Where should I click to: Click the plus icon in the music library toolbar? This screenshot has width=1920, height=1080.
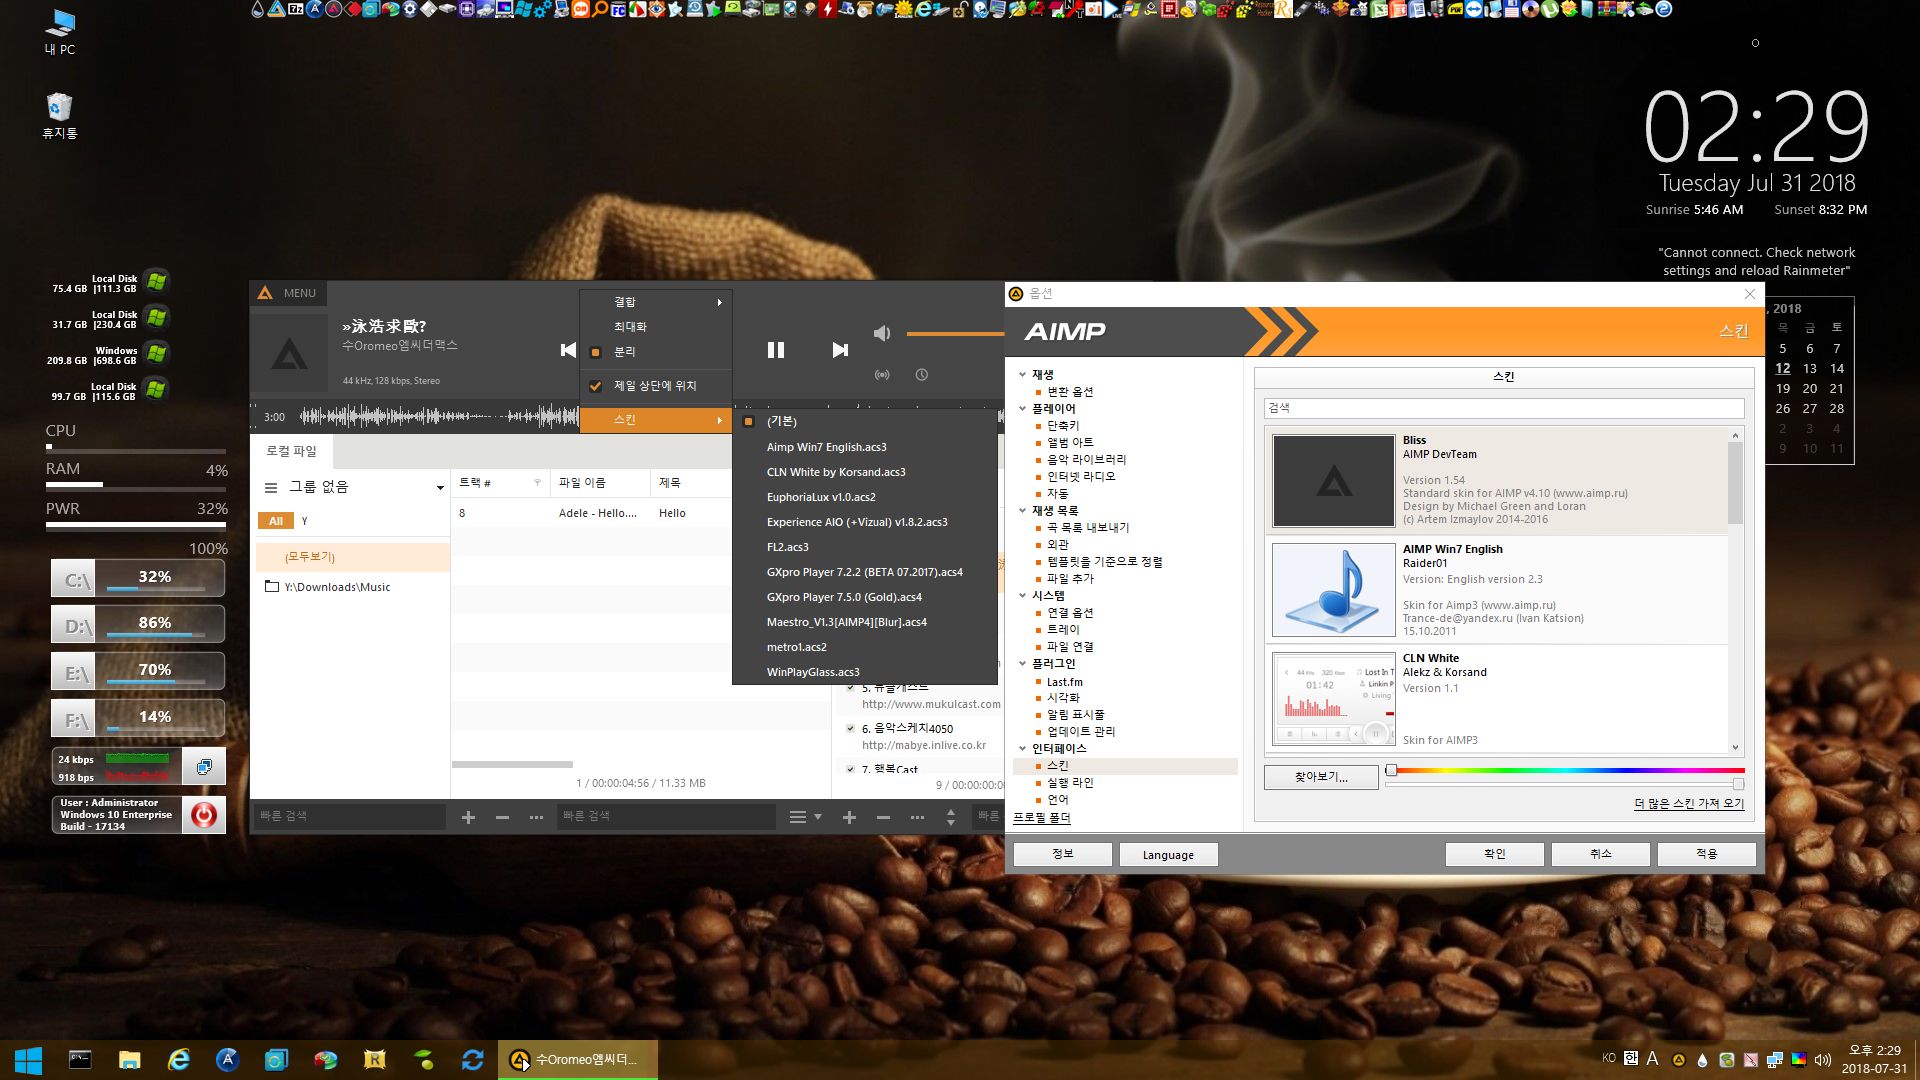pos(468,818)
